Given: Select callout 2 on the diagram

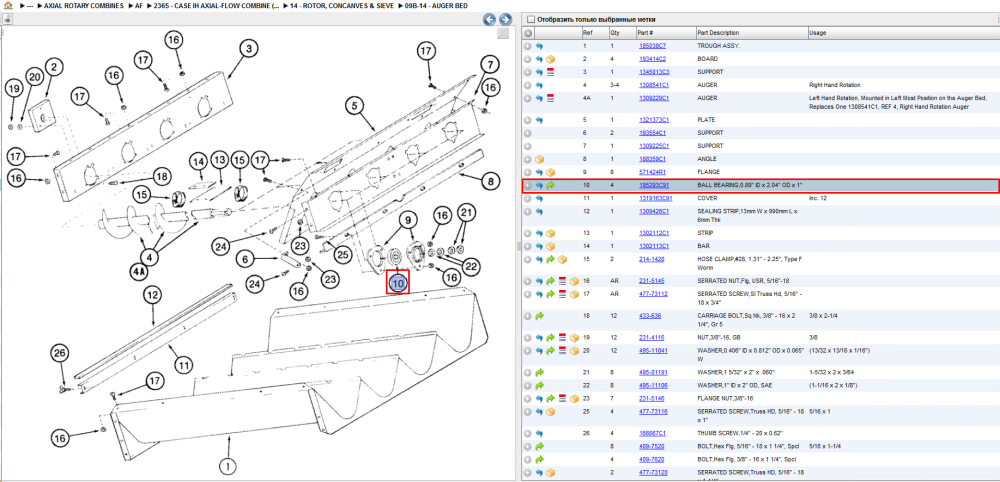Looking at the screenshot, I should coord(54,67).
